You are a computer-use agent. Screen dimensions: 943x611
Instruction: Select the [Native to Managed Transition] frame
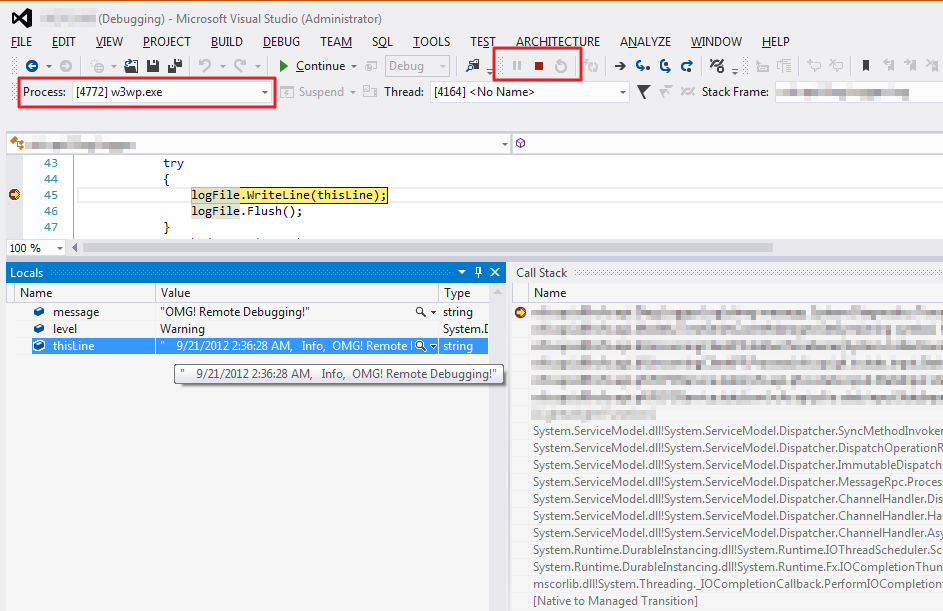coord(615,601)
